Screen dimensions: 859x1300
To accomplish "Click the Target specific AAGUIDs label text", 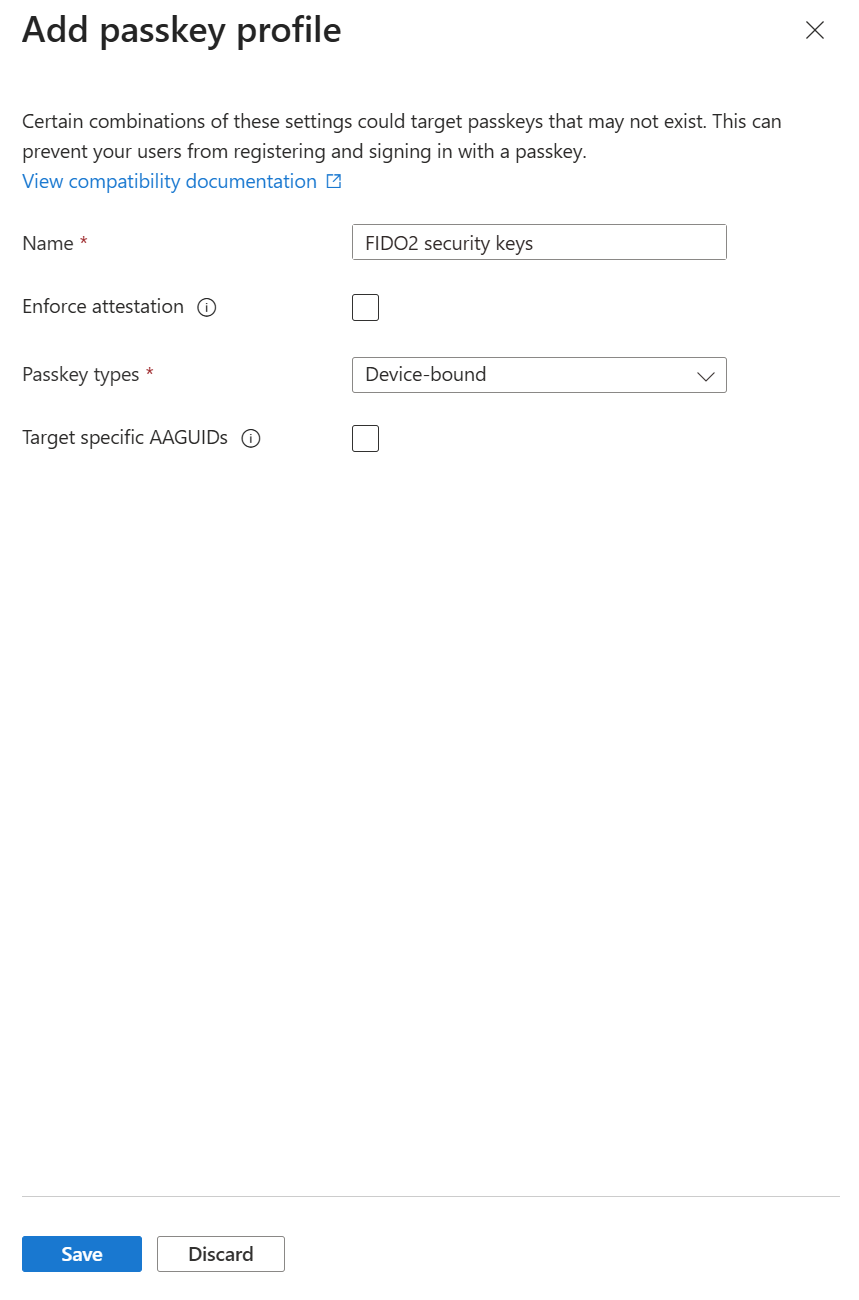I will pyautogui.click(x=125, y=437).
